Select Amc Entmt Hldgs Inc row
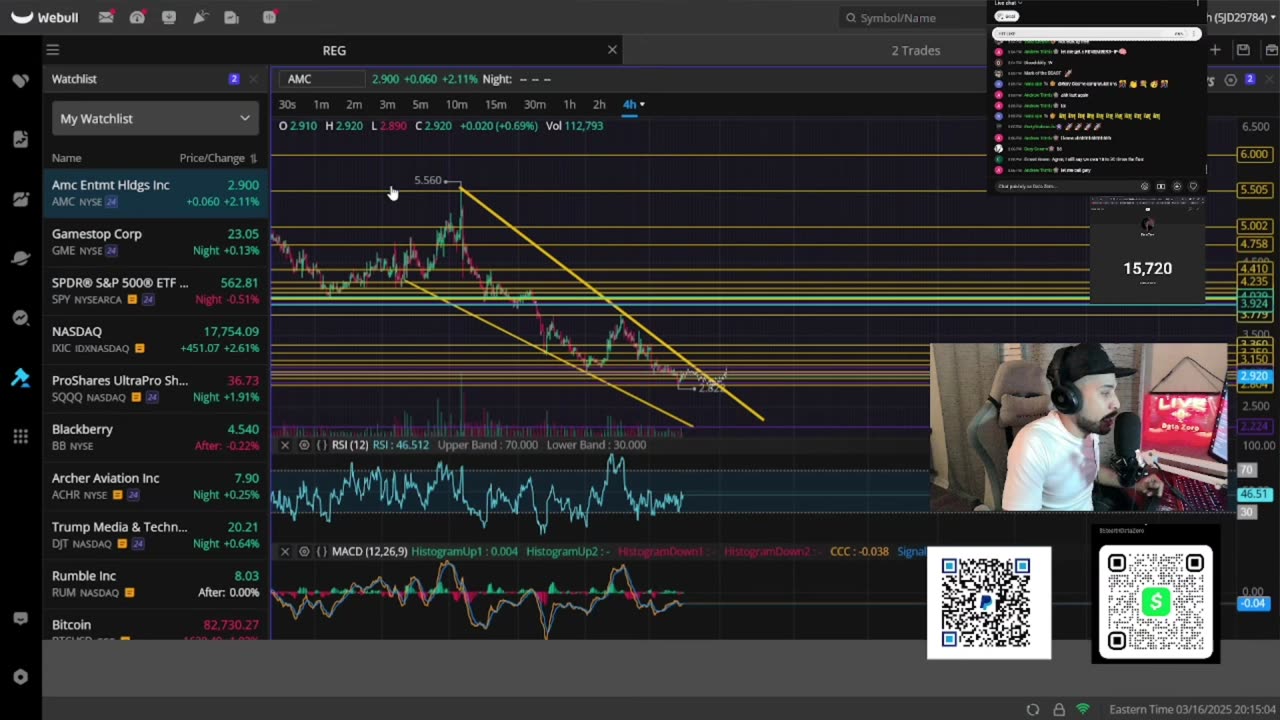This screenshot has width=1280, height=720. click(x=155, y=193)
